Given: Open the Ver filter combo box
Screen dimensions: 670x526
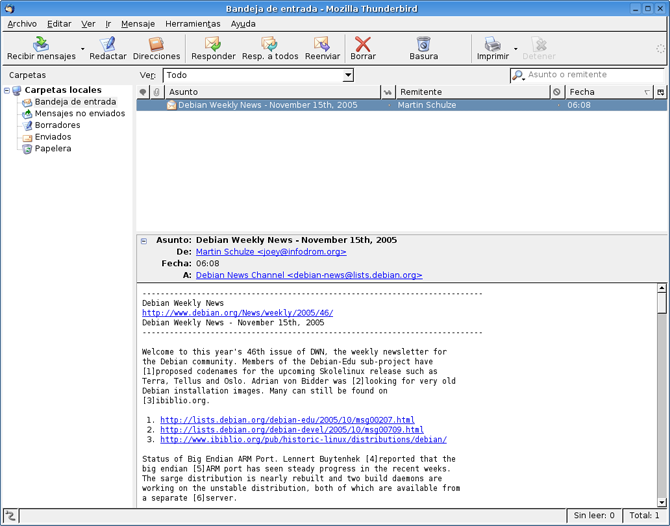Looking at the screenshot, I should (258, 75).
